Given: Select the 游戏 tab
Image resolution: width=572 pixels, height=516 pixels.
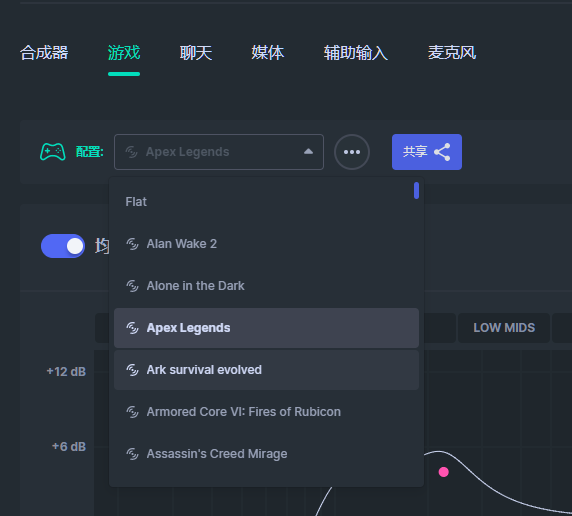Looking at the screenshot, I should (x=124, y=53).
